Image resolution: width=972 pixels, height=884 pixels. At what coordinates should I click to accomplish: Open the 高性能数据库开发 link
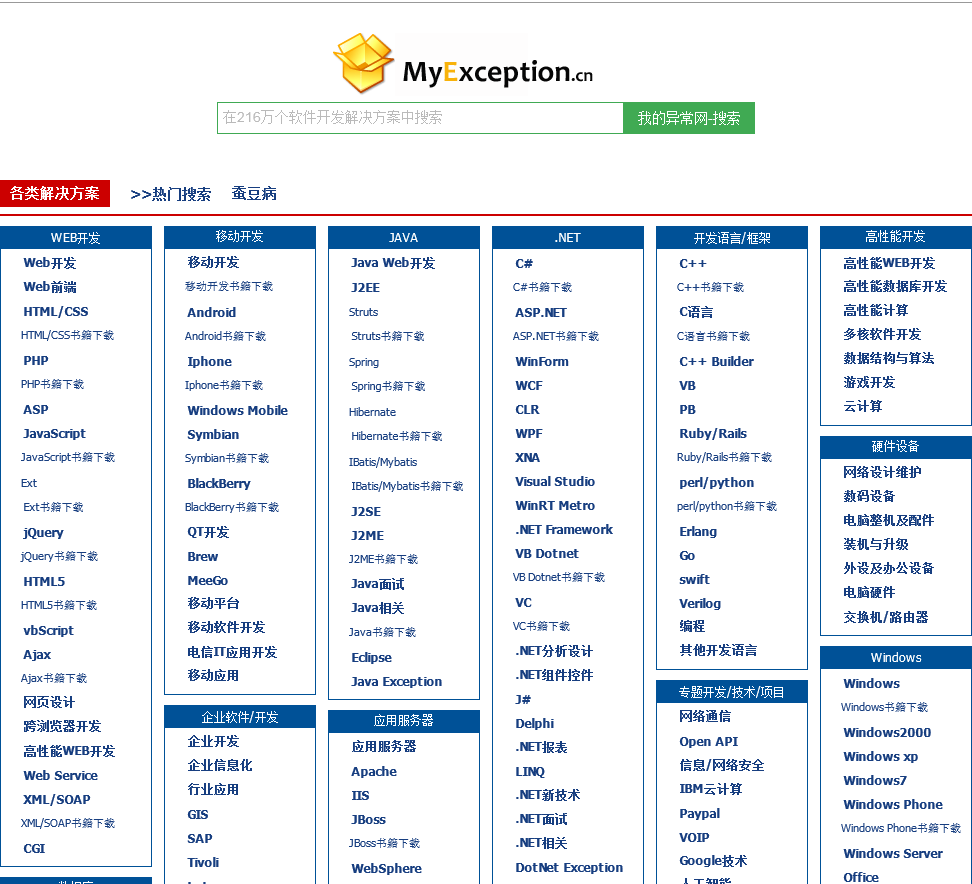click(x=895, y=286)
